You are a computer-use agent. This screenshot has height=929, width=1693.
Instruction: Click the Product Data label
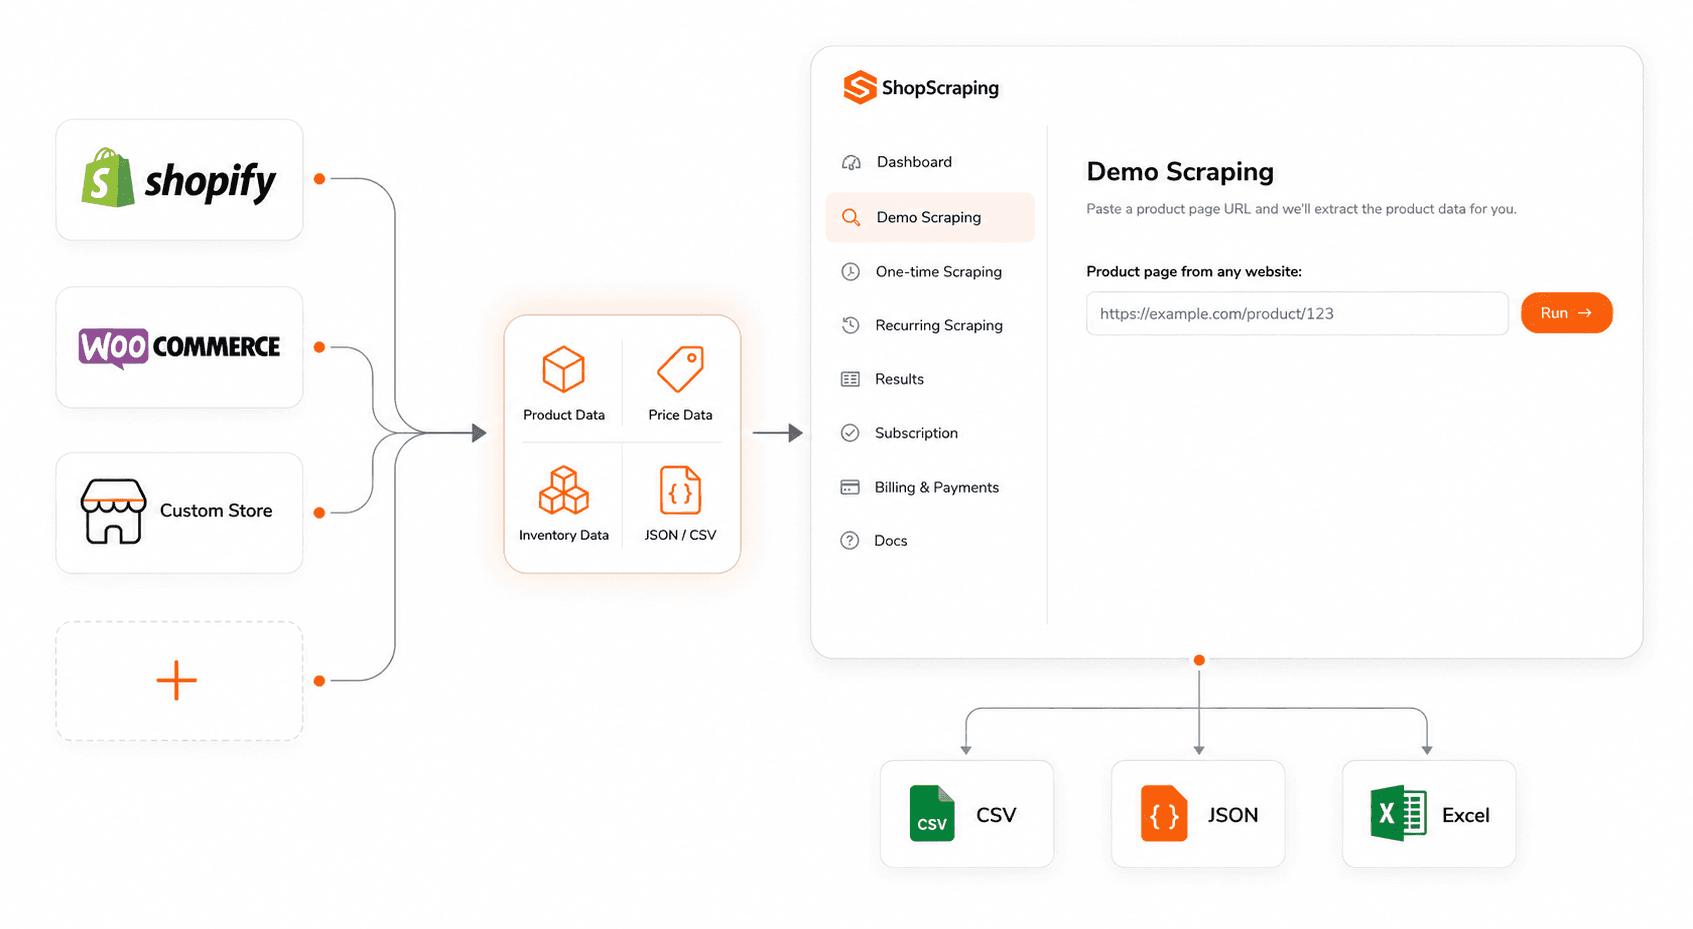click(x=564, y=415)
